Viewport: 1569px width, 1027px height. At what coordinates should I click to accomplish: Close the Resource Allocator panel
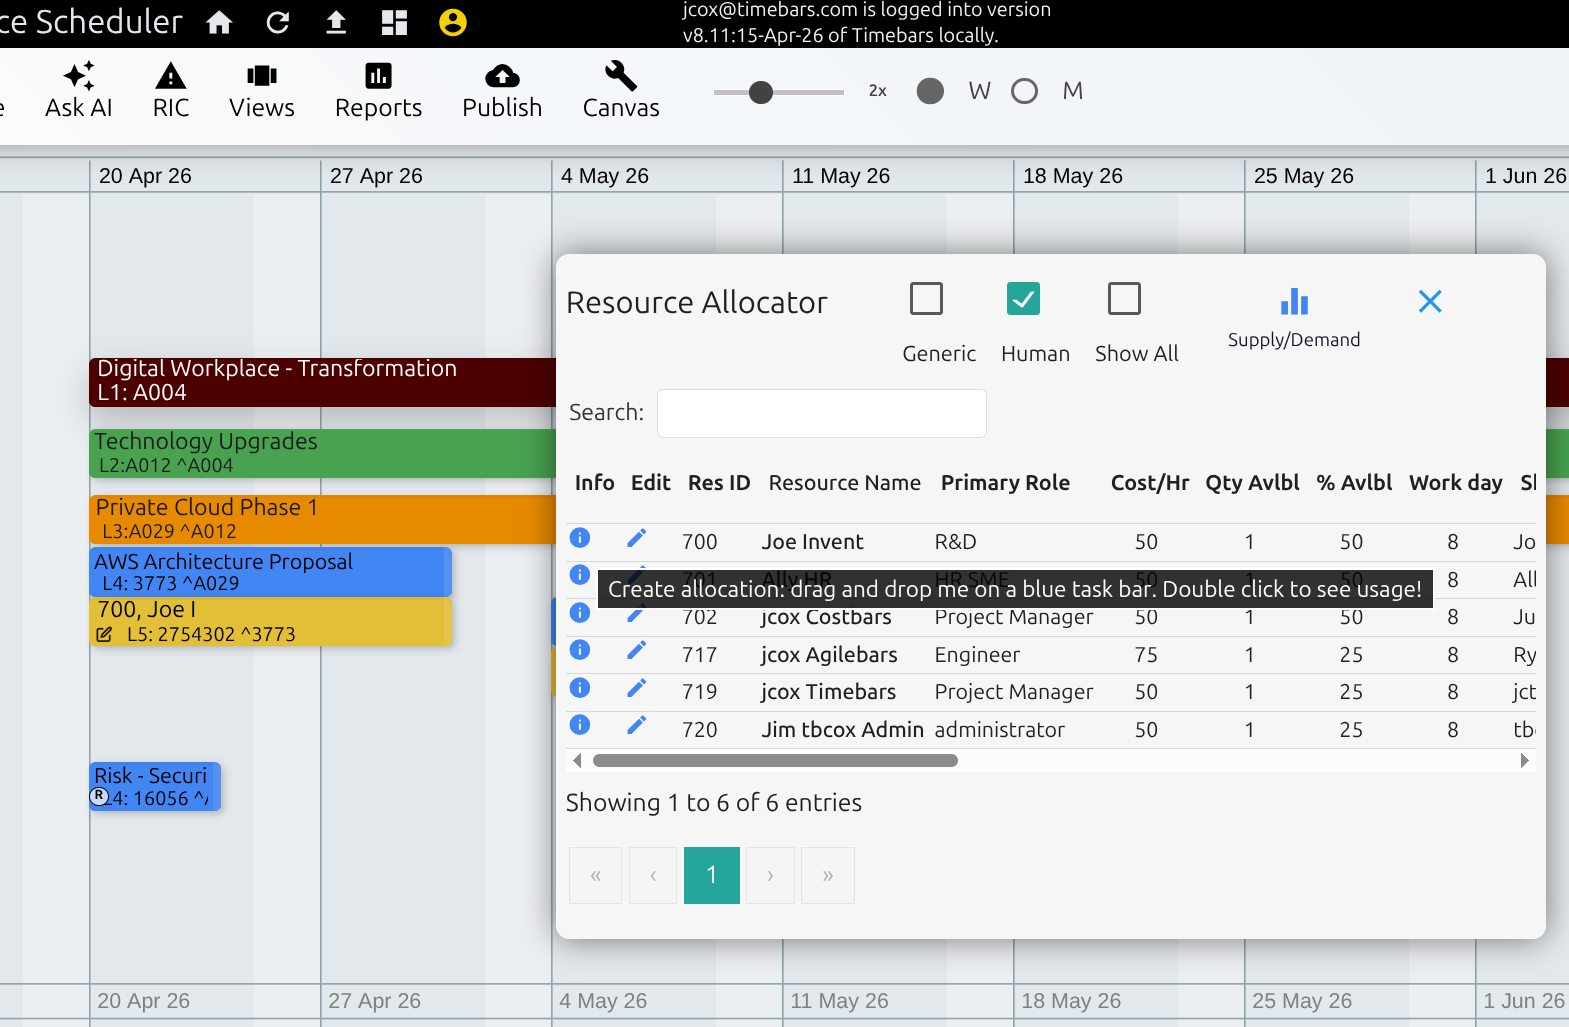[1430, 301]
